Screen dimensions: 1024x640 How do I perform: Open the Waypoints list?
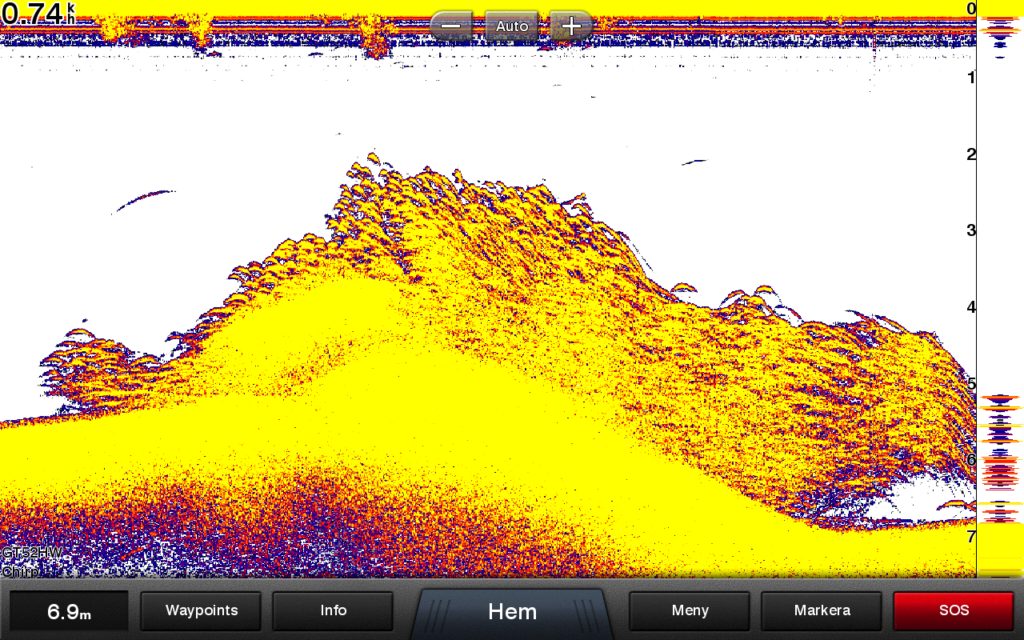click(201, 610)
